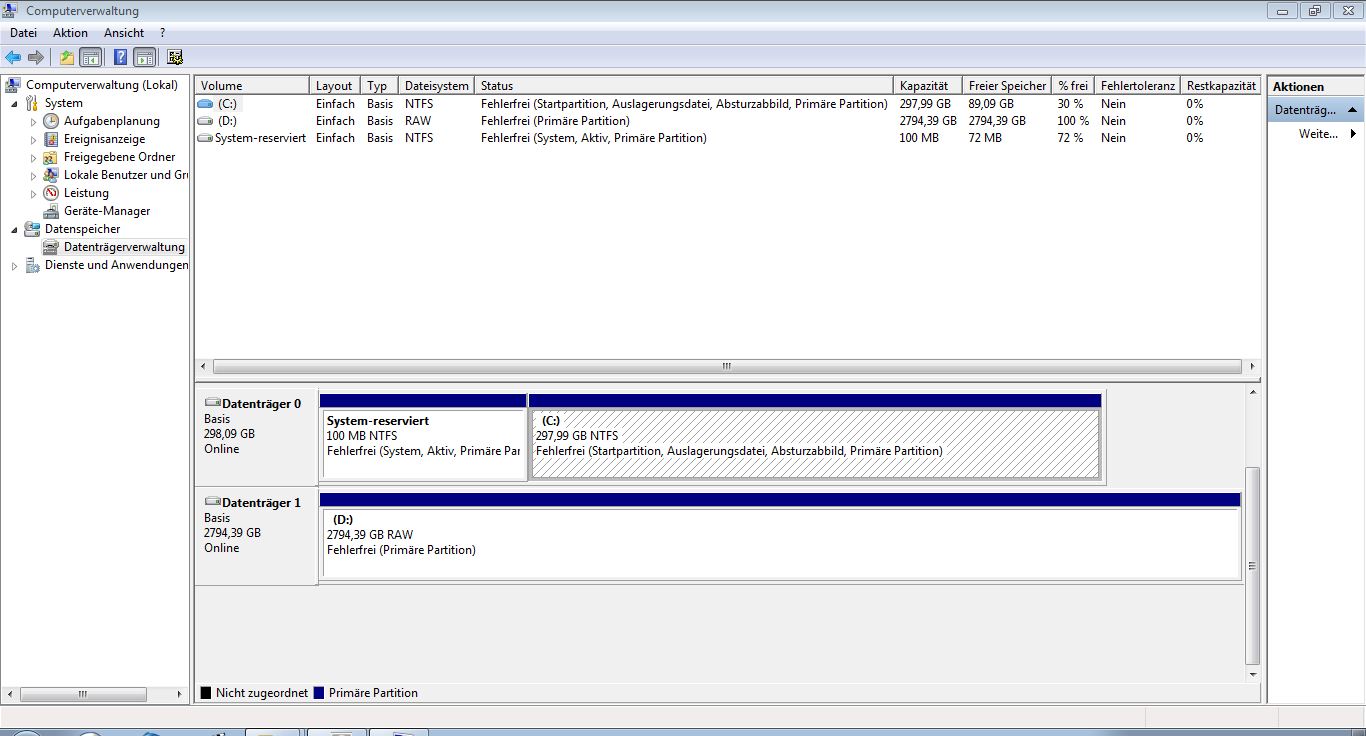Click the Aufgabenplanung clock icon
This screenshot has width=1366, height=736.
[51, 121]
